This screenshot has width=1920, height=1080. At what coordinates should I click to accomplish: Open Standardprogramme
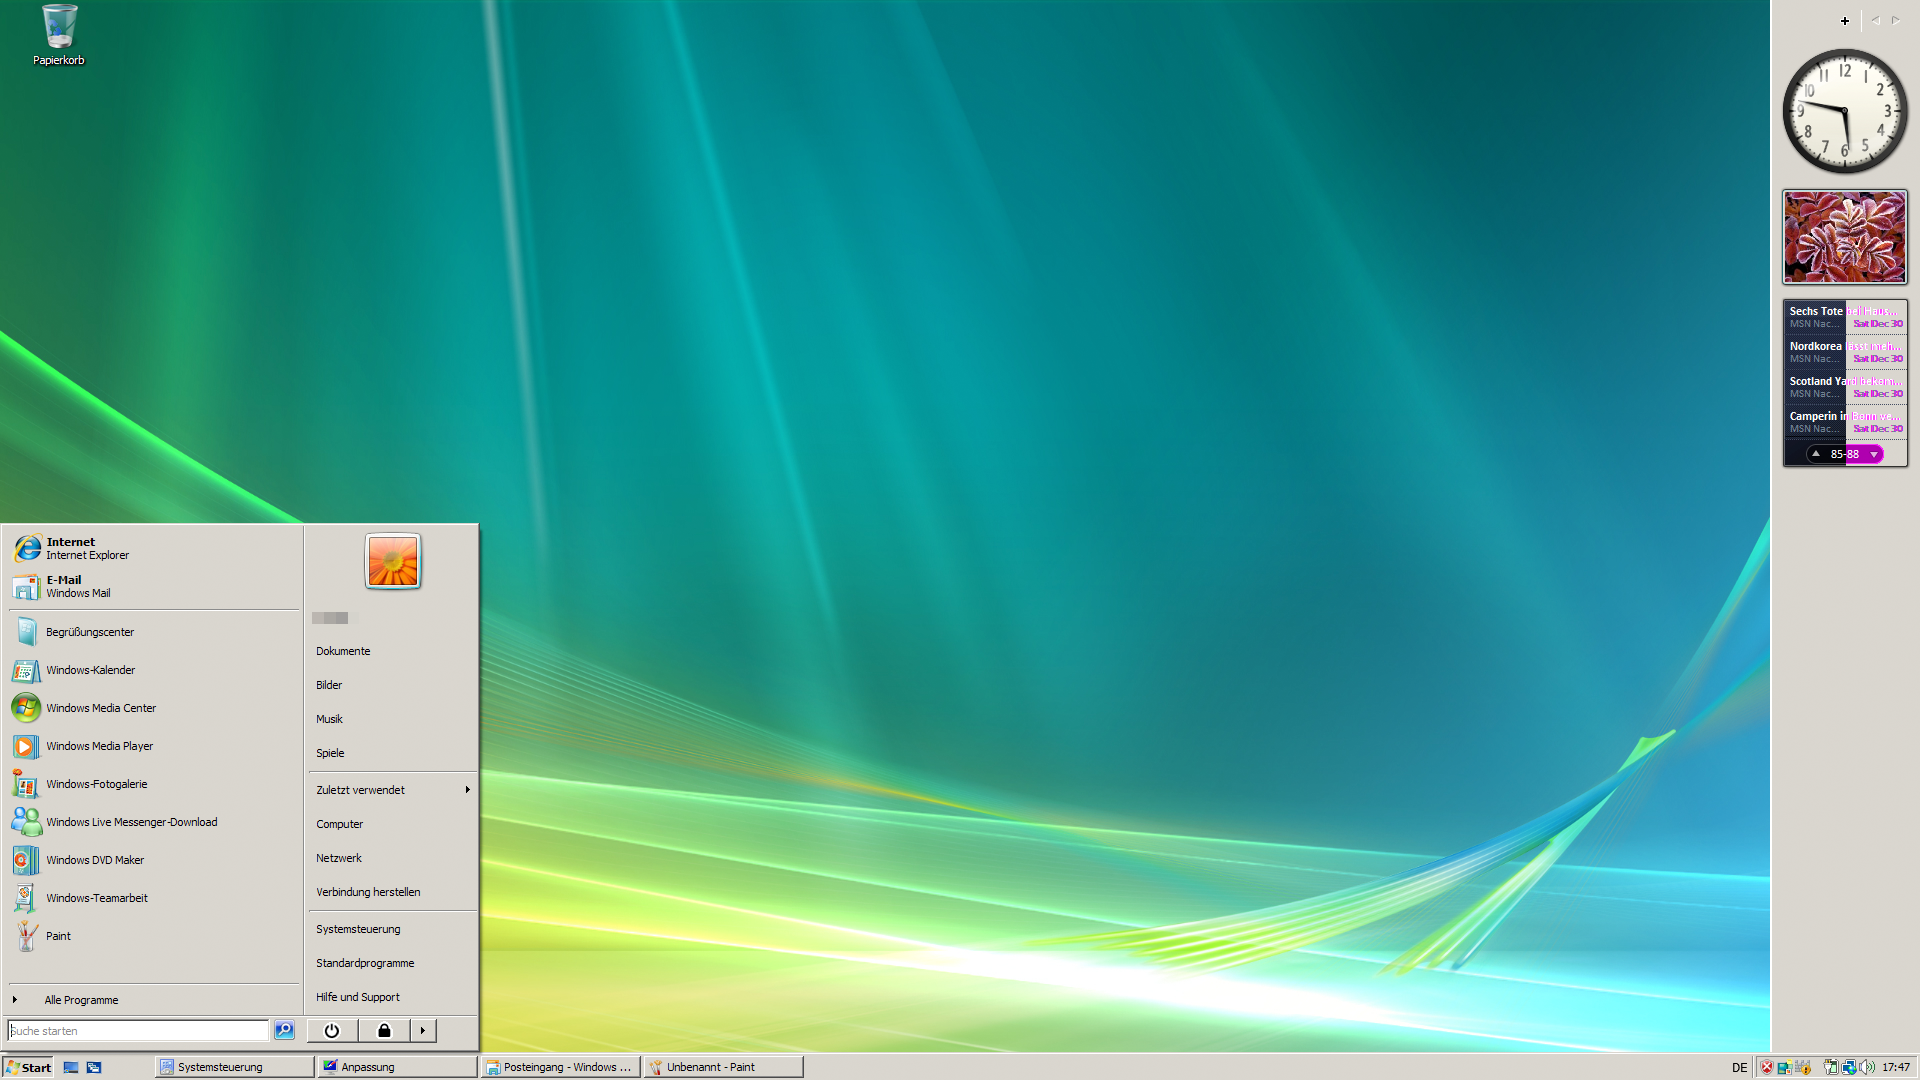pyautogui.click(x=393, y=963)
